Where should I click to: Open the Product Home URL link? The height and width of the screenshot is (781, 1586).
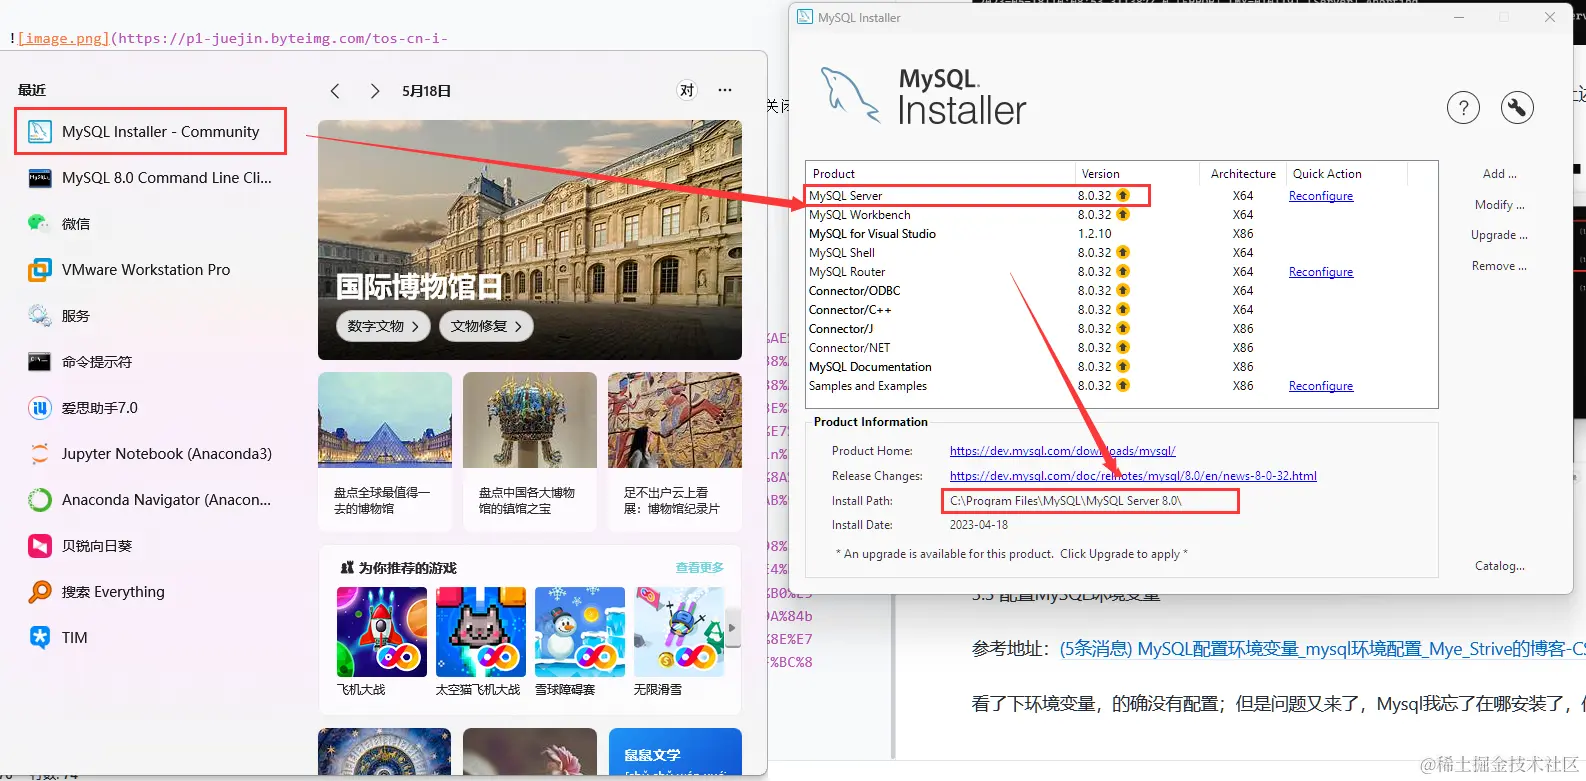[1062, 451]
